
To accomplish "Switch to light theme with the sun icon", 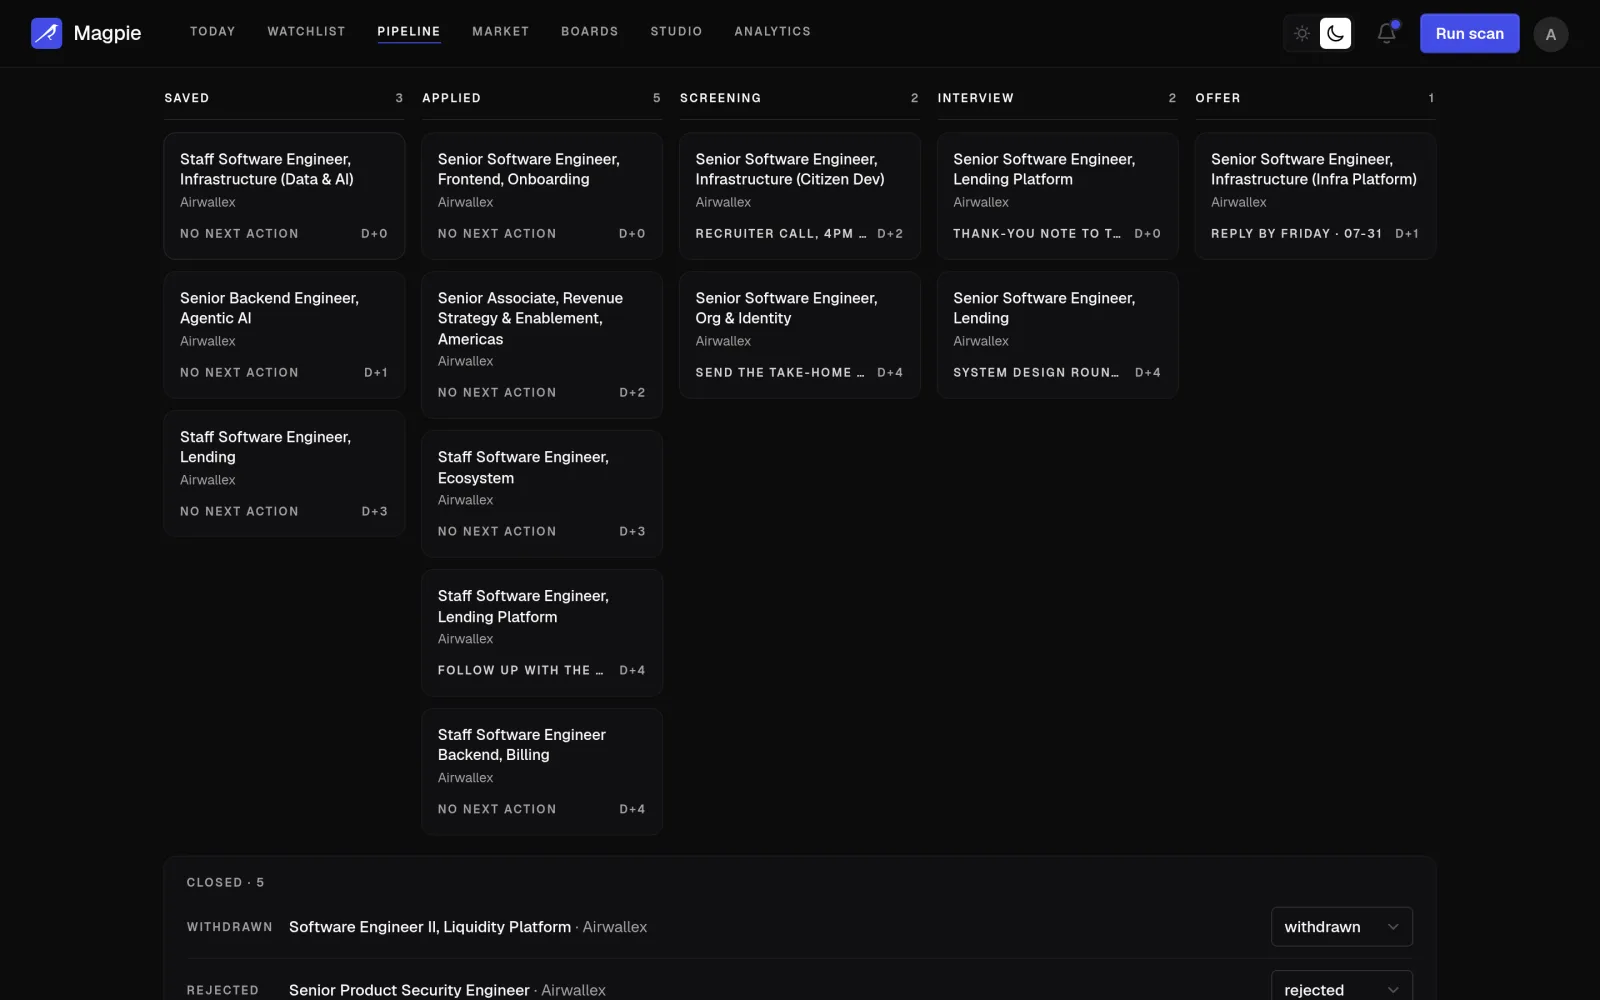I will 1302,34.
